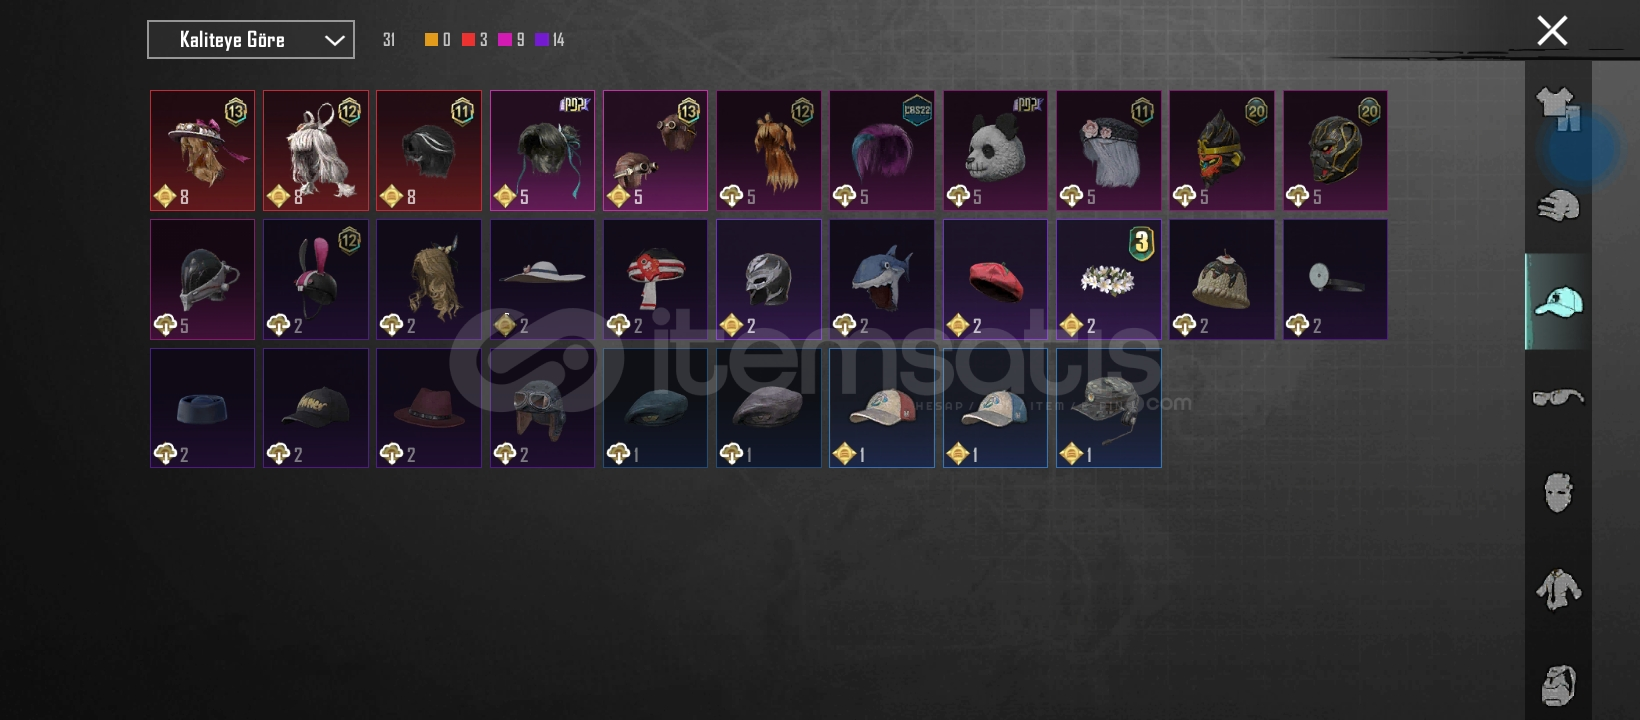Viewport: 1640px width, 720px height.
Task: Filter by the purple rarity count 14
Action: [x=550, y=40]
